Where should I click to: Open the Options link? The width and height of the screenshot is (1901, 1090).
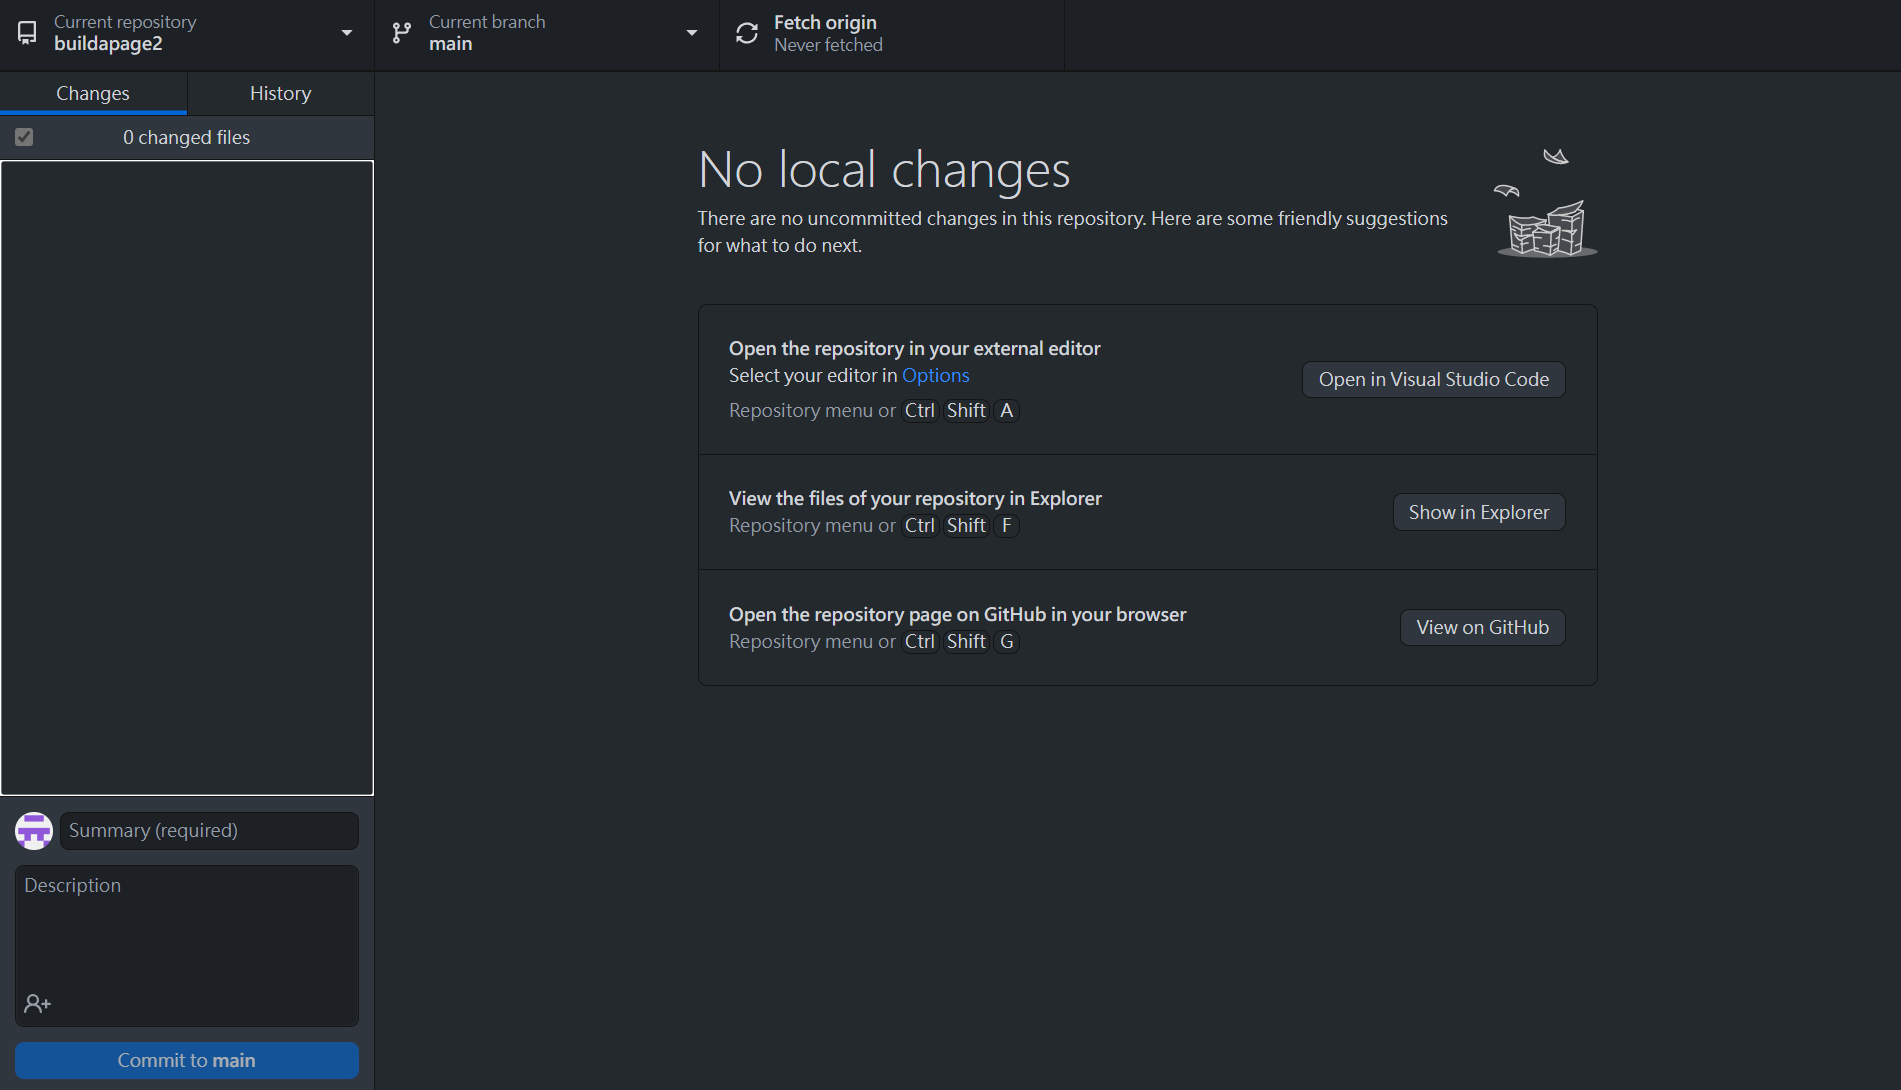point(936,376)
